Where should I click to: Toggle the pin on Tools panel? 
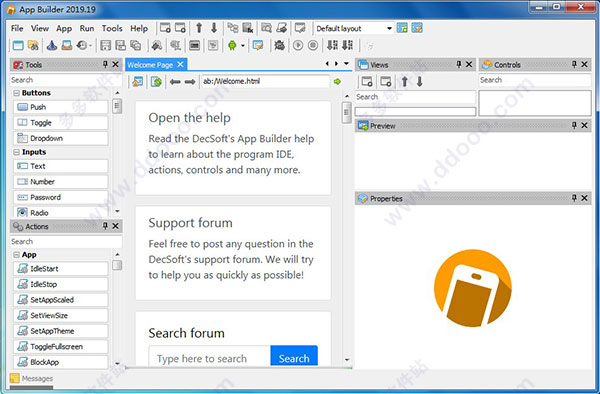point(105,65)
